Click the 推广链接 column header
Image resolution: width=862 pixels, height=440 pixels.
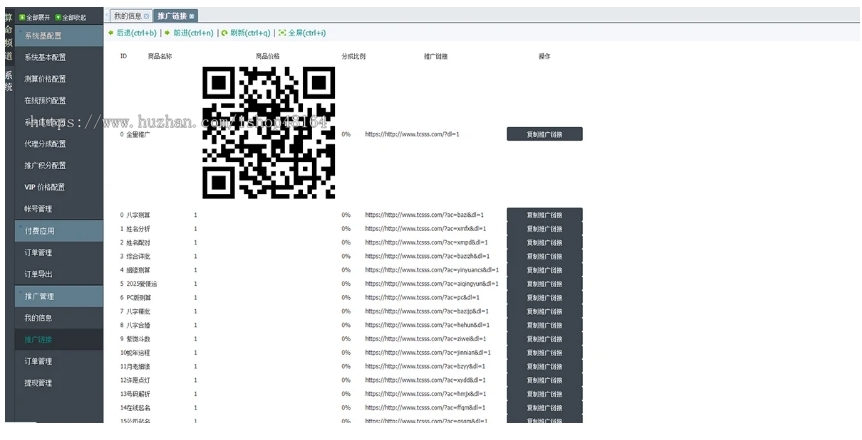[436, 56]
